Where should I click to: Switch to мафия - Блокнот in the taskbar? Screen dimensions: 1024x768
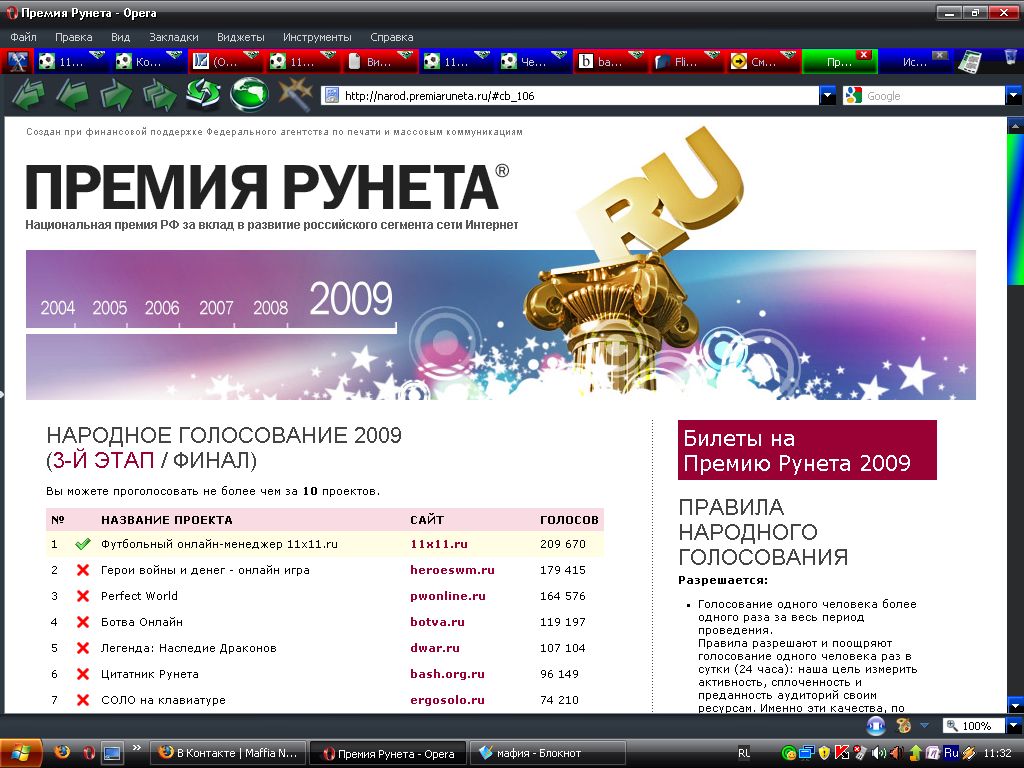[x=548, y=753]
